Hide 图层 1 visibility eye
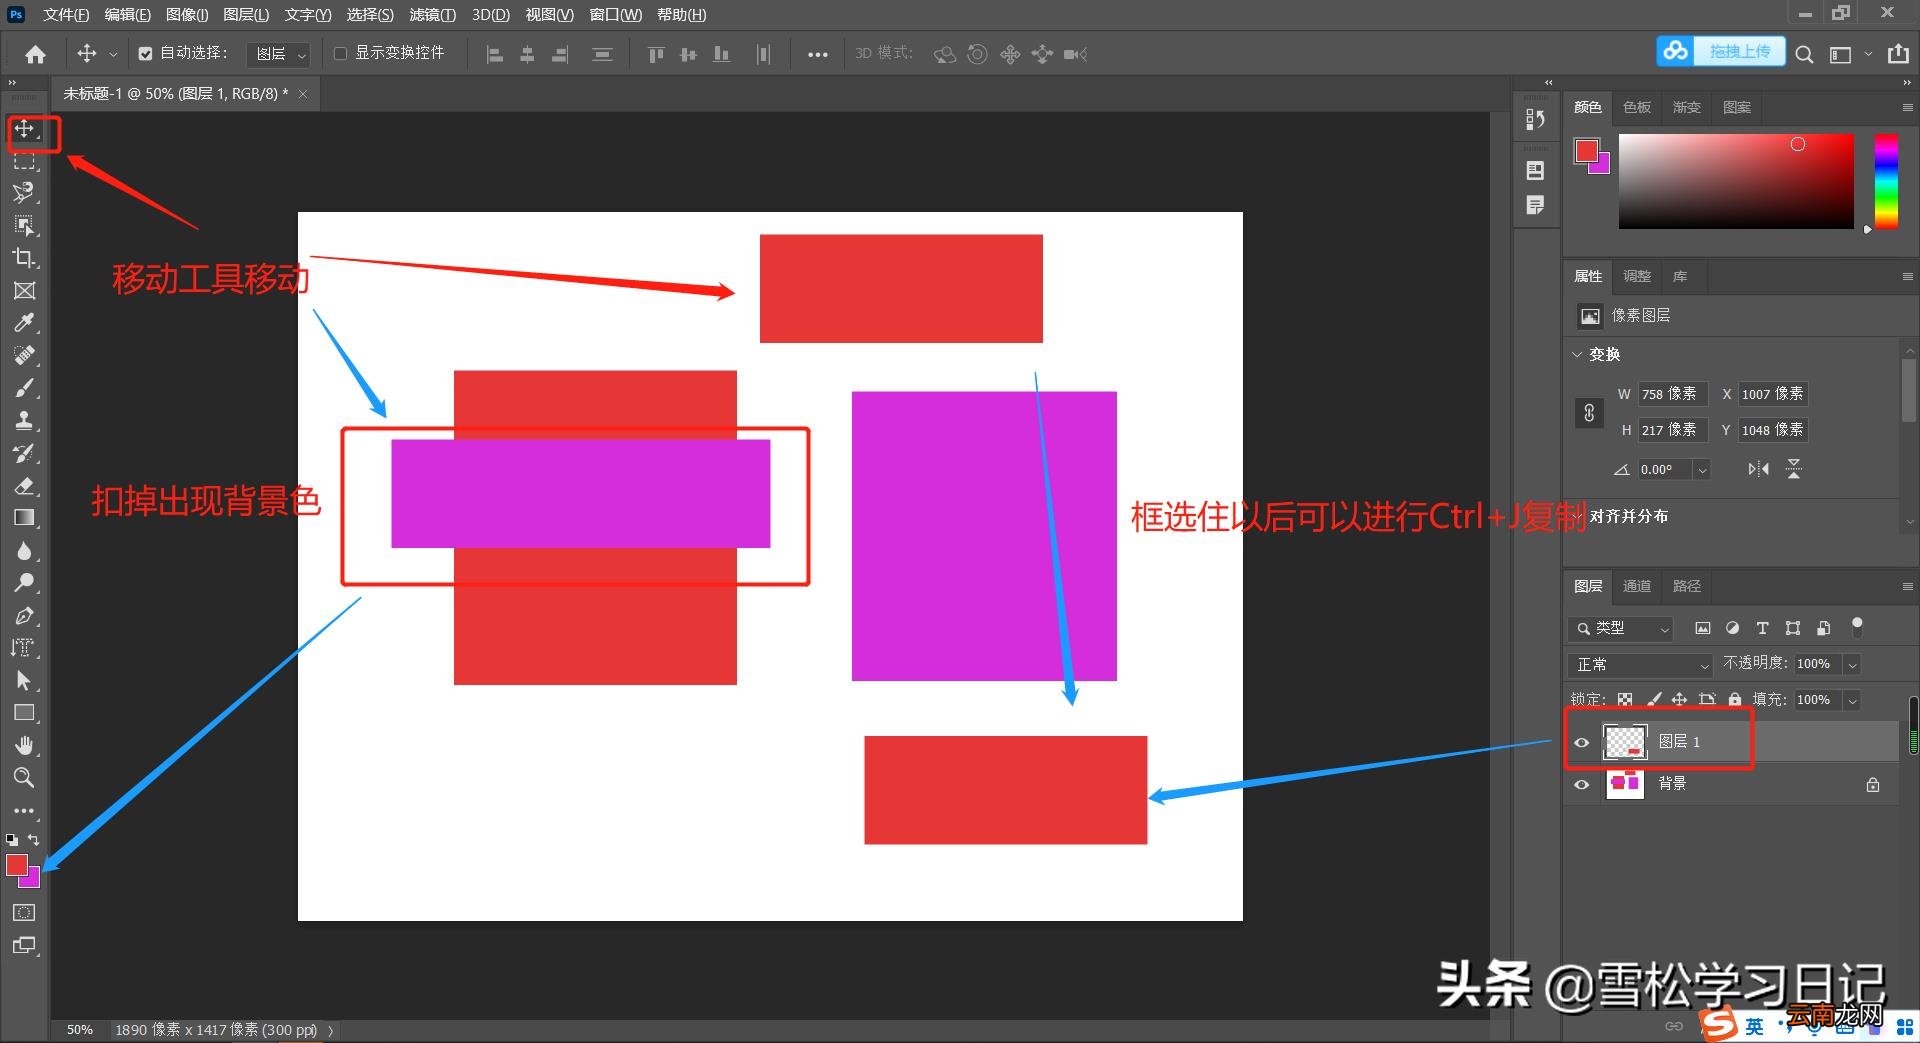1920x1043 pixels. click(x=1581, y=742)
